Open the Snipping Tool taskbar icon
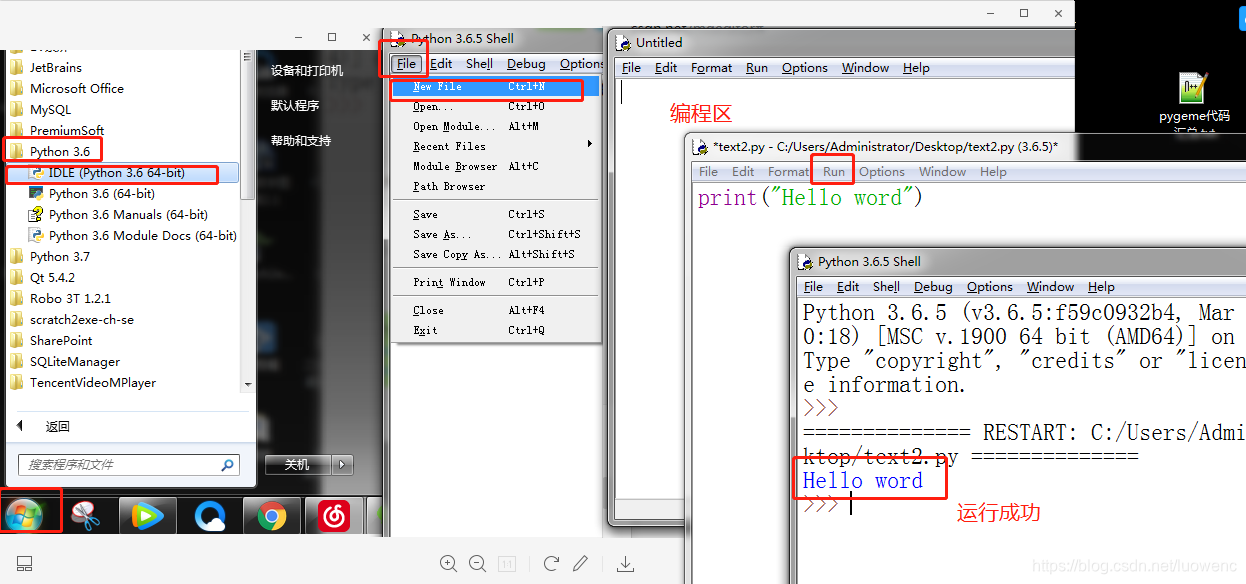The image size is (1246, 584). pos(86,516)
